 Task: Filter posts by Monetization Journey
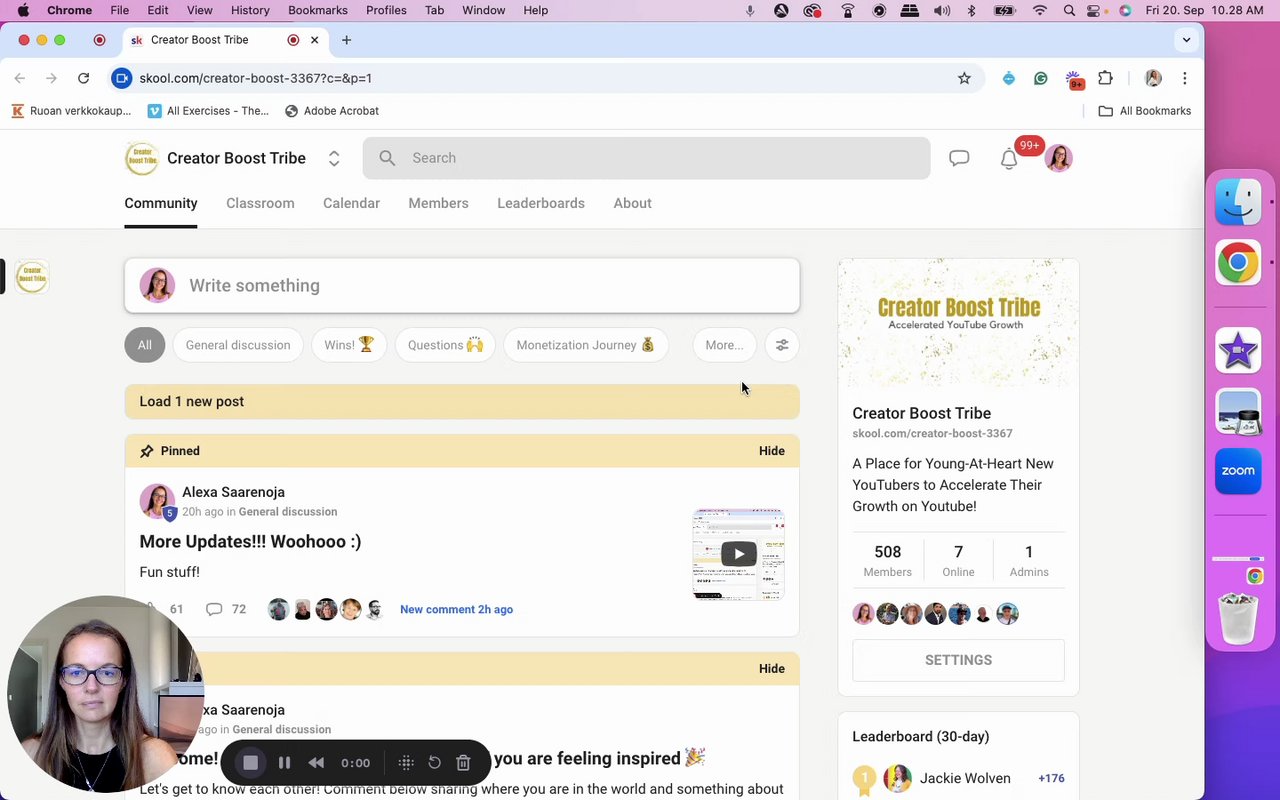585,345
